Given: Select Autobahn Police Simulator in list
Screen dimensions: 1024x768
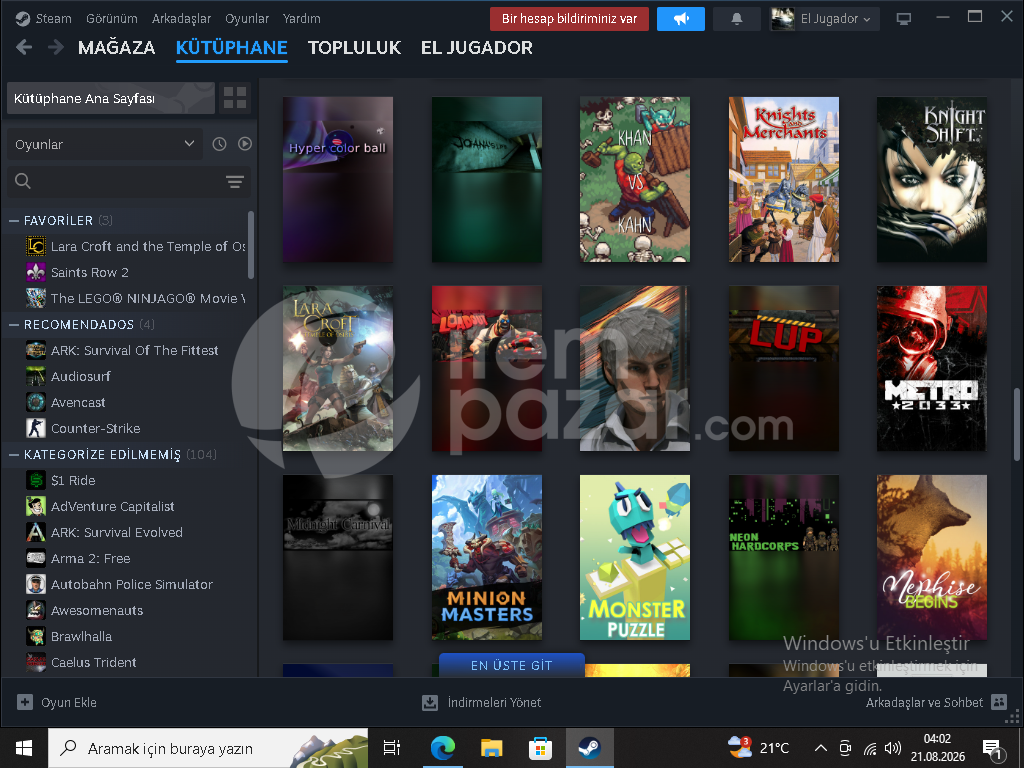Looking at the screenshot, I should click(133, 584).
